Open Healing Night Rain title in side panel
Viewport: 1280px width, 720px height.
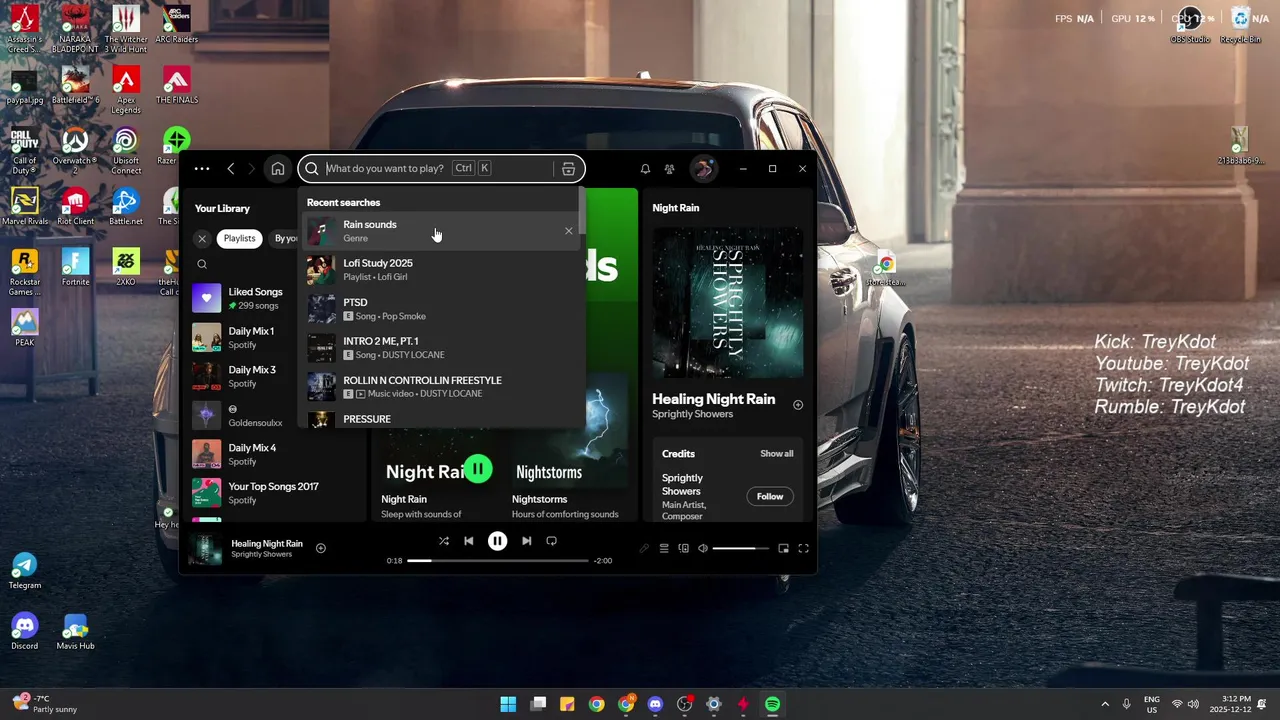[714, 399]
